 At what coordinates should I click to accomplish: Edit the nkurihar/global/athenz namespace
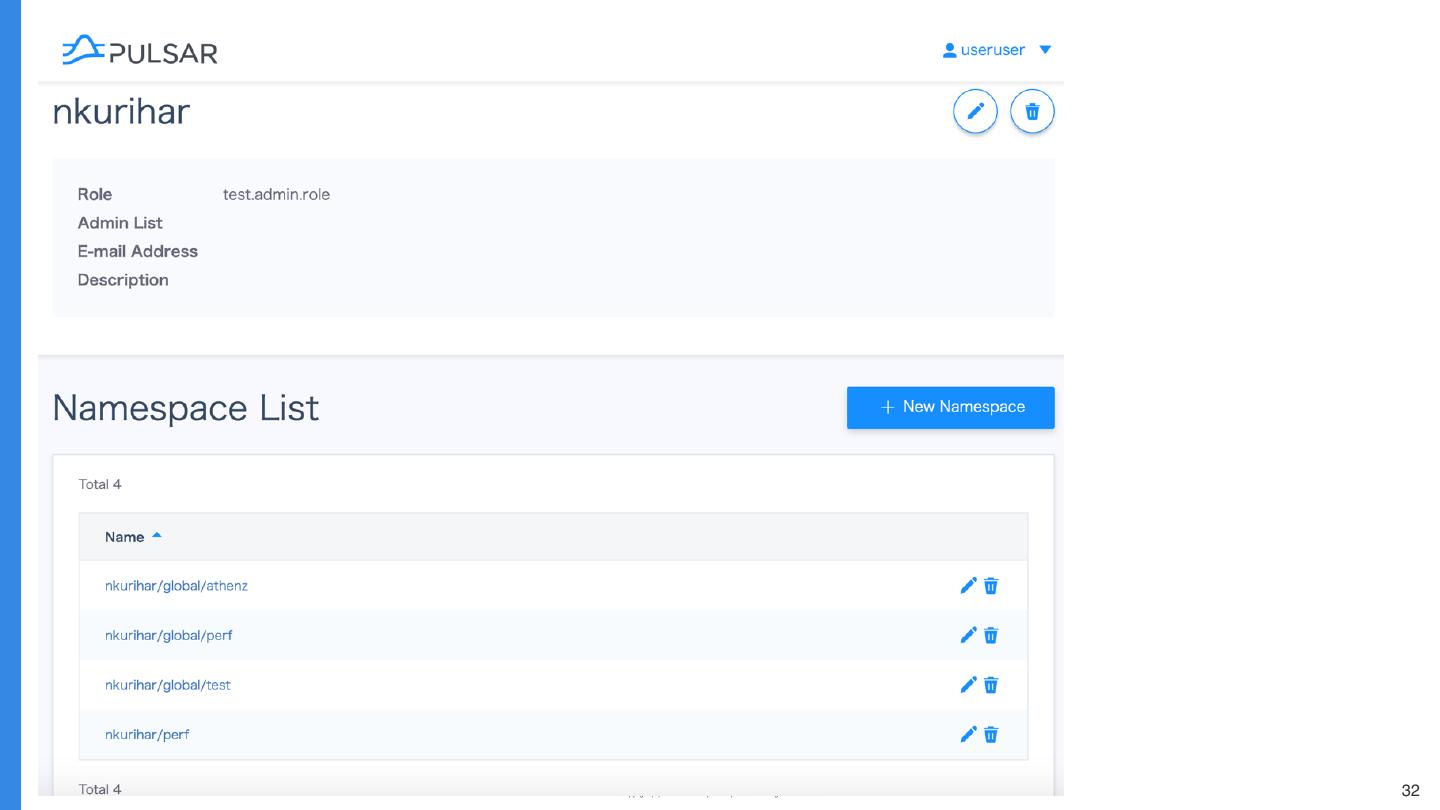(x=968, y=586)
